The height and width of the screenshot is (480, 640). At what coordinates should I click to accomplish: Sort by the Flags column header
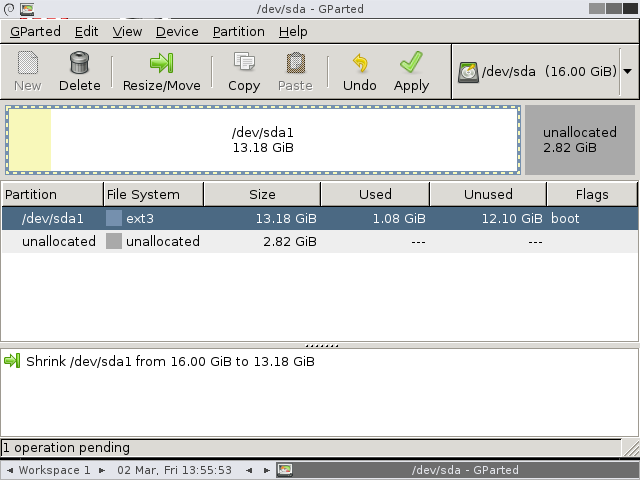click(x=592, y=194)
